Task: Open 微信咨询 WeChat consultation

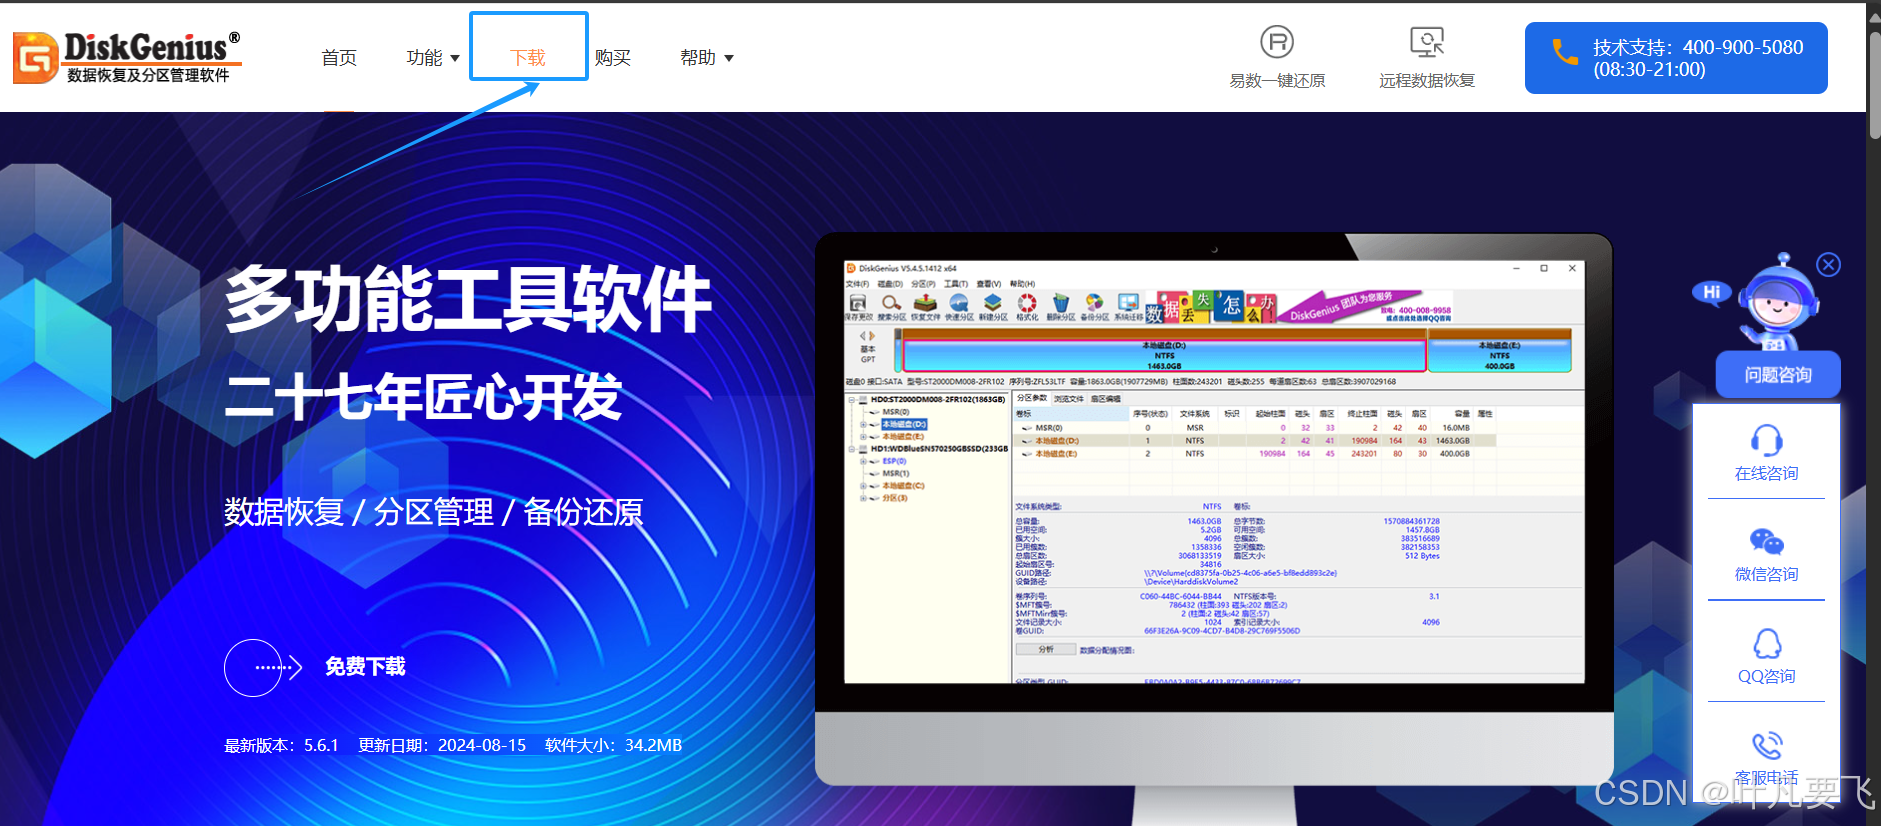Action: click(x=1766, y=554)
